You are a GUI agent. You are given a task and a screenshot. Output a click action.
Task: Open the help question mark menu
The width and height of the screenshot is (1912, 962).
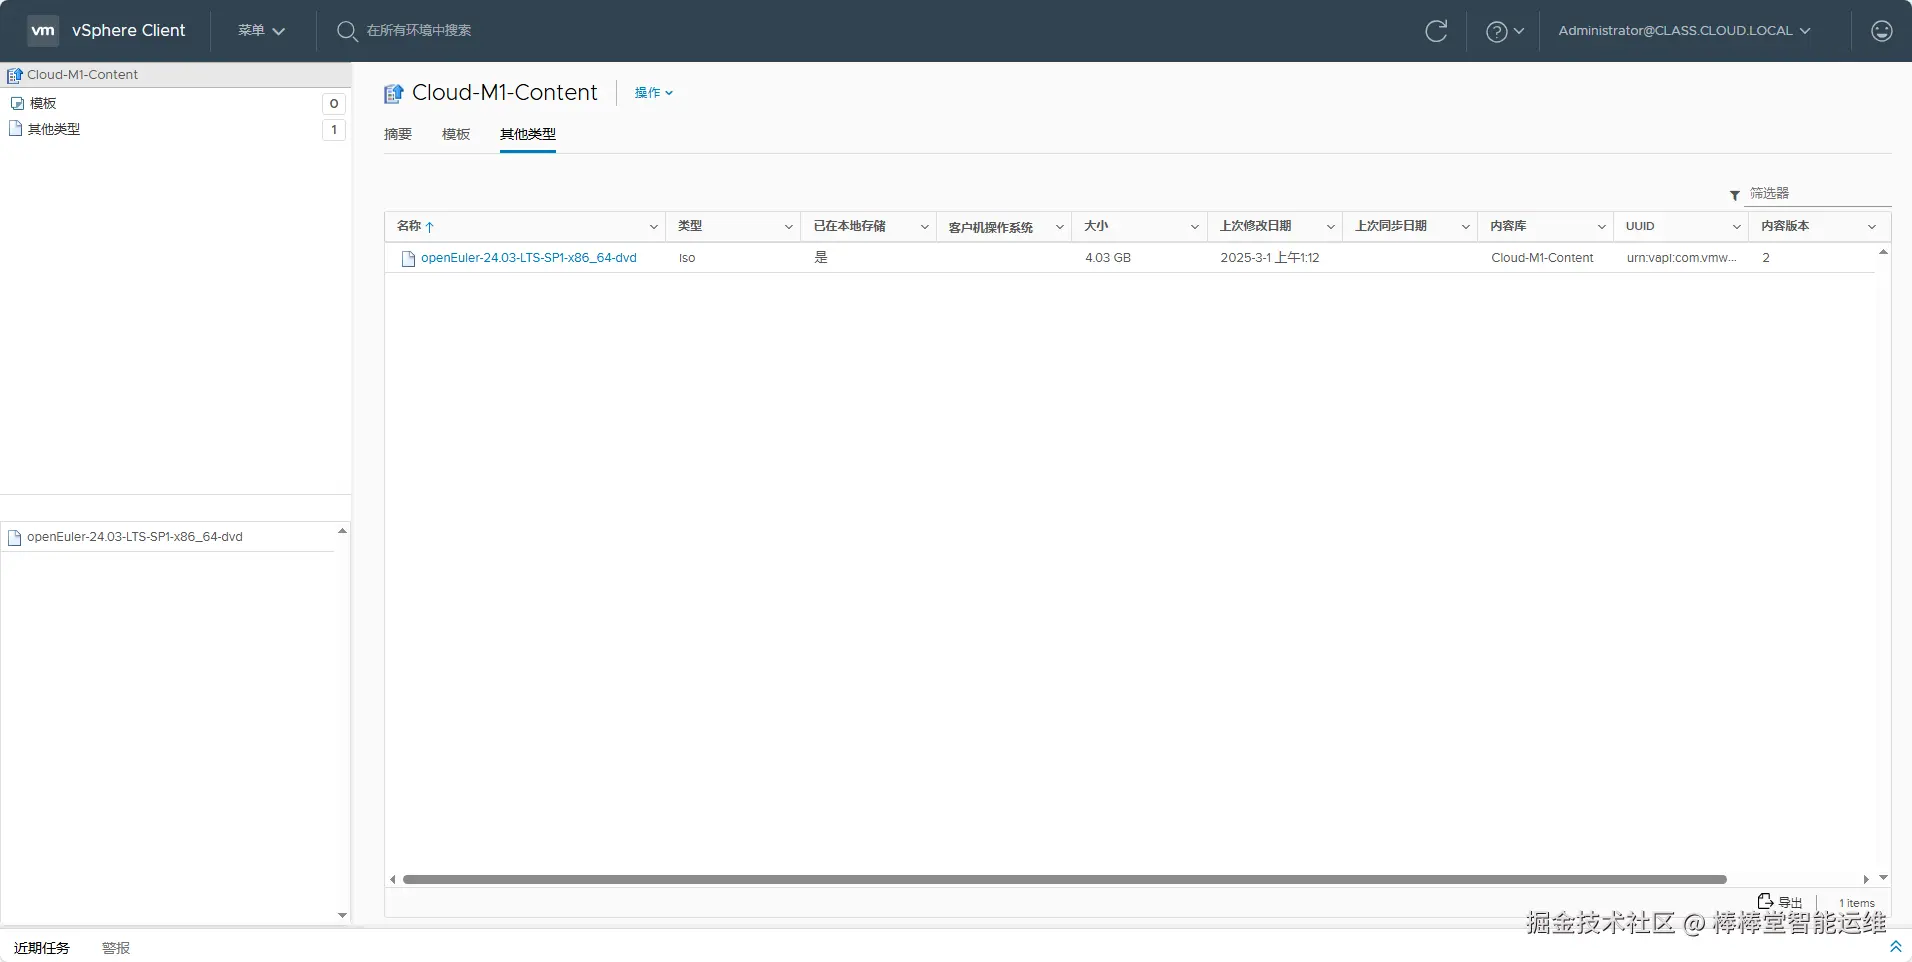pos(1504,31)
